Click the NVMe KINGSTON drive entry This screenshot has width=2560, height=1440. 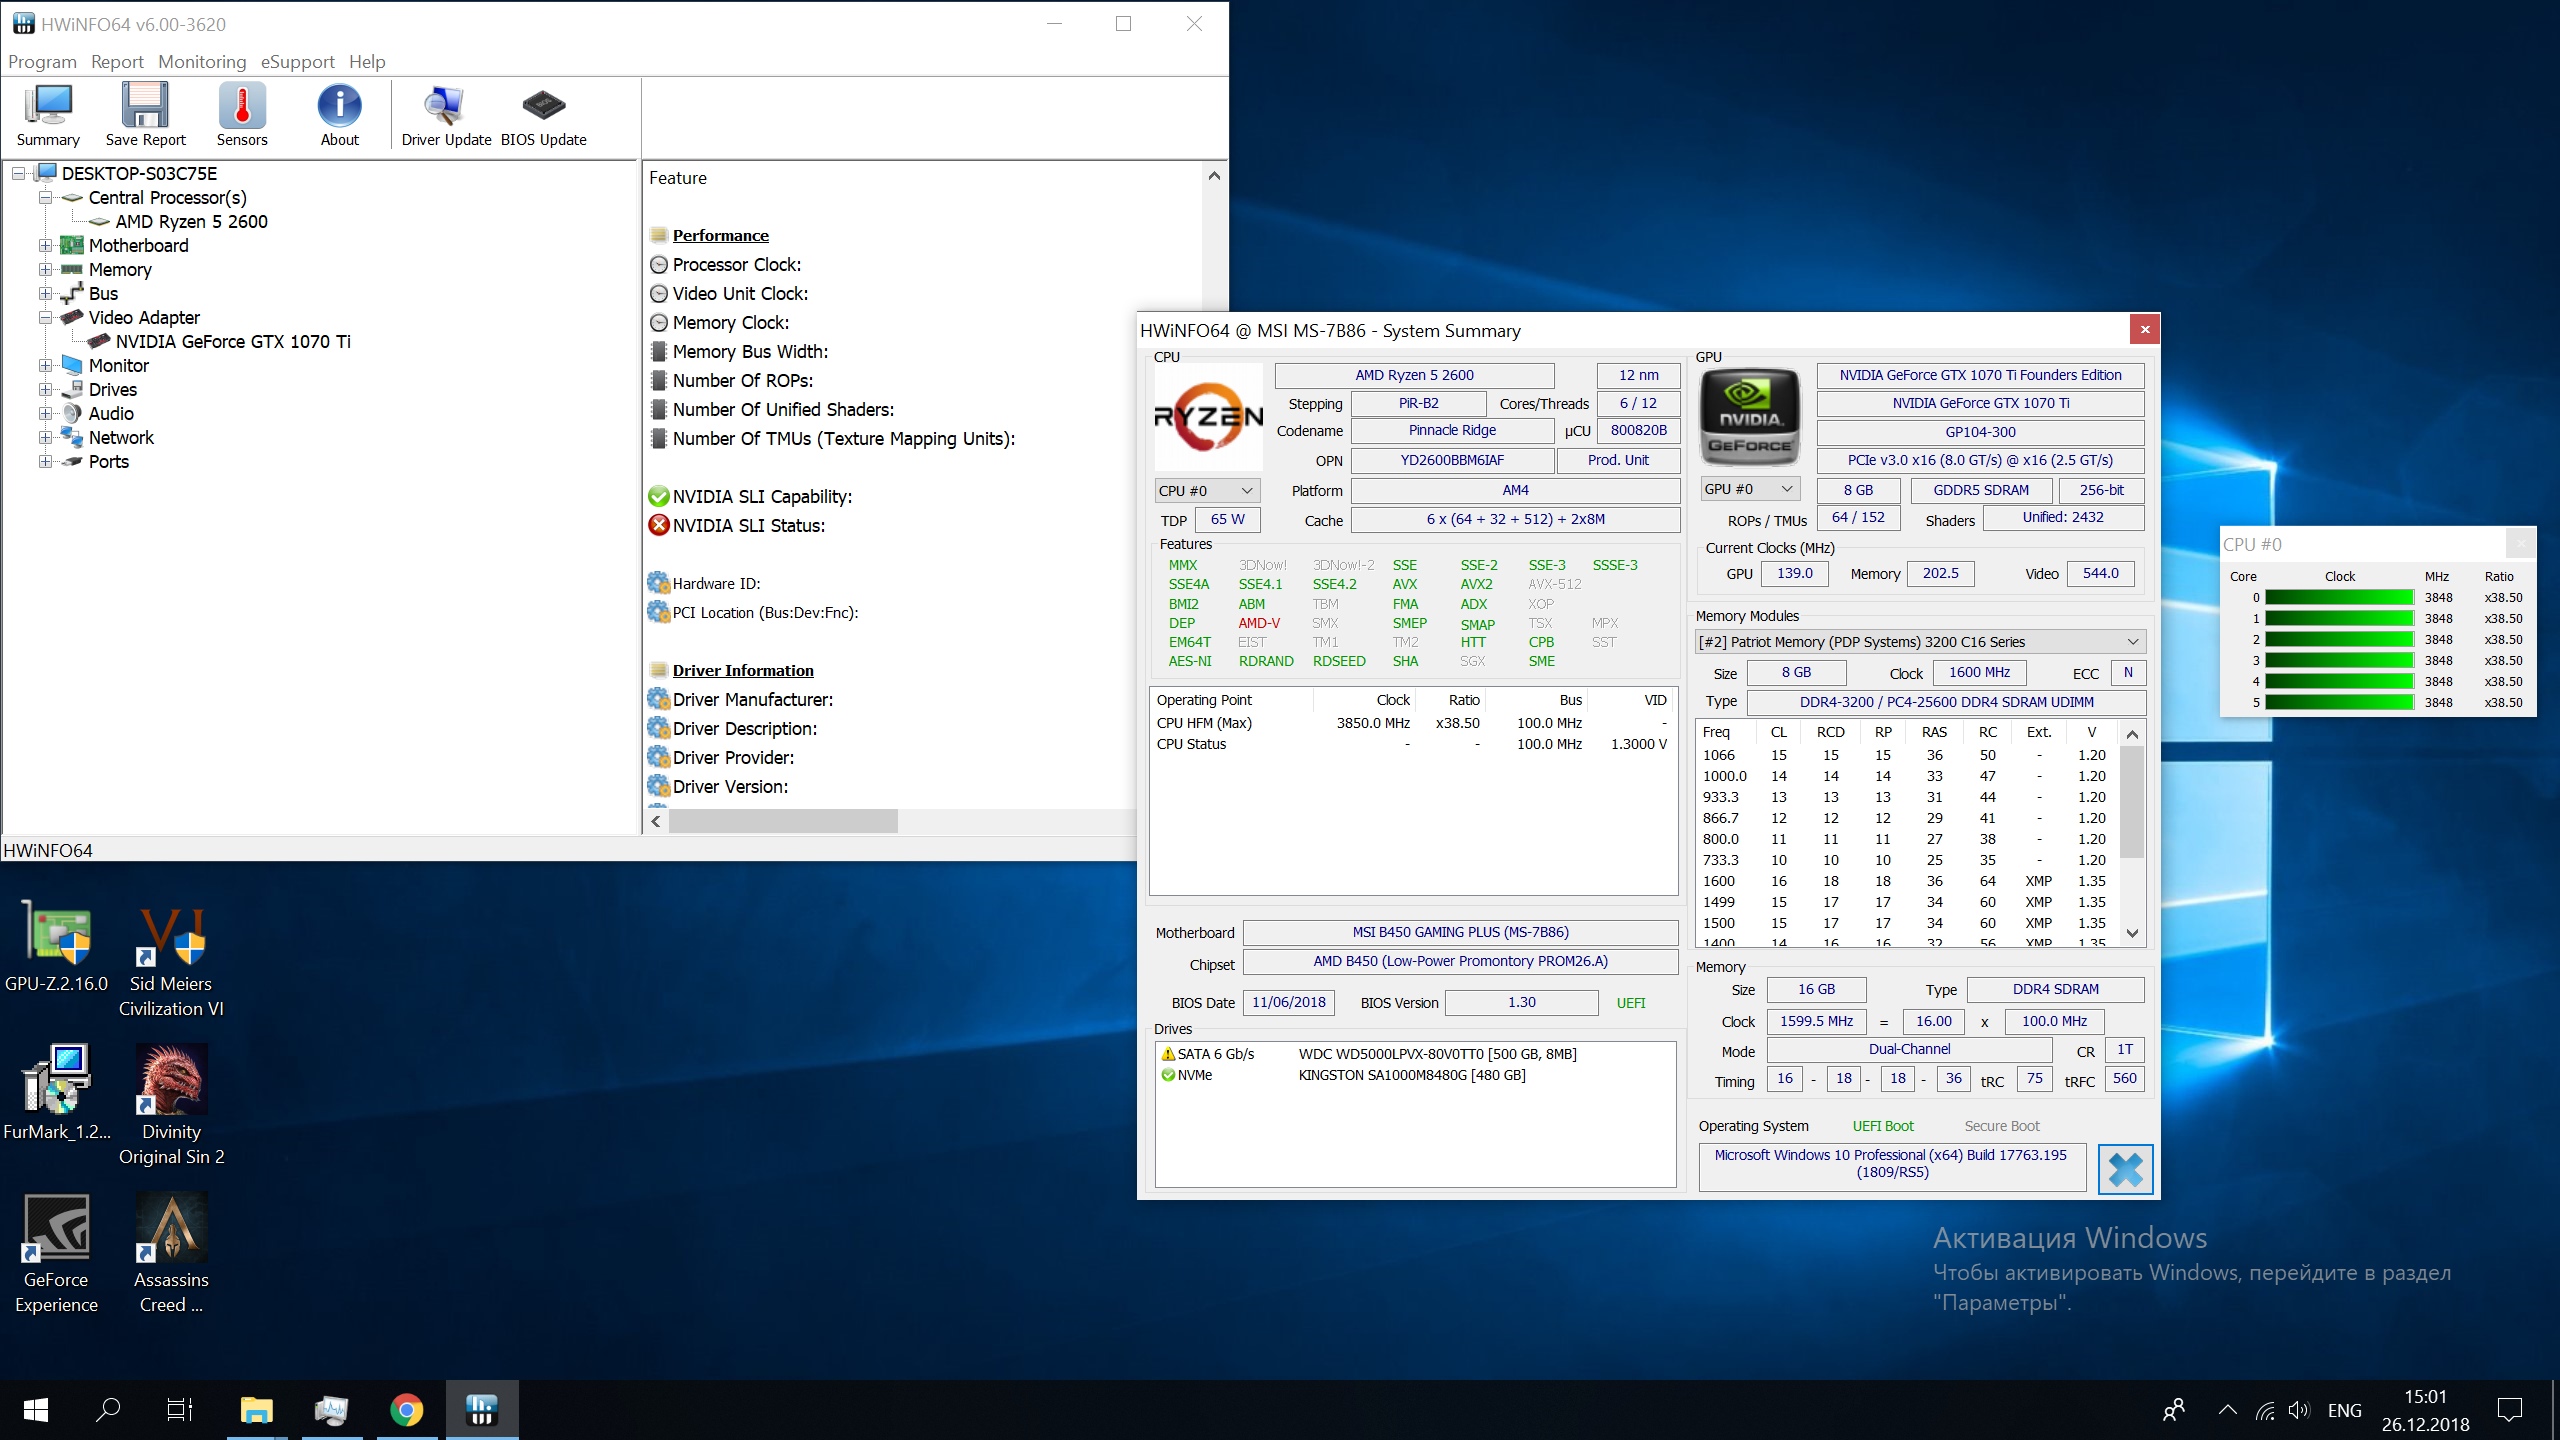pyautogui.click(x=1343, y=1076)
